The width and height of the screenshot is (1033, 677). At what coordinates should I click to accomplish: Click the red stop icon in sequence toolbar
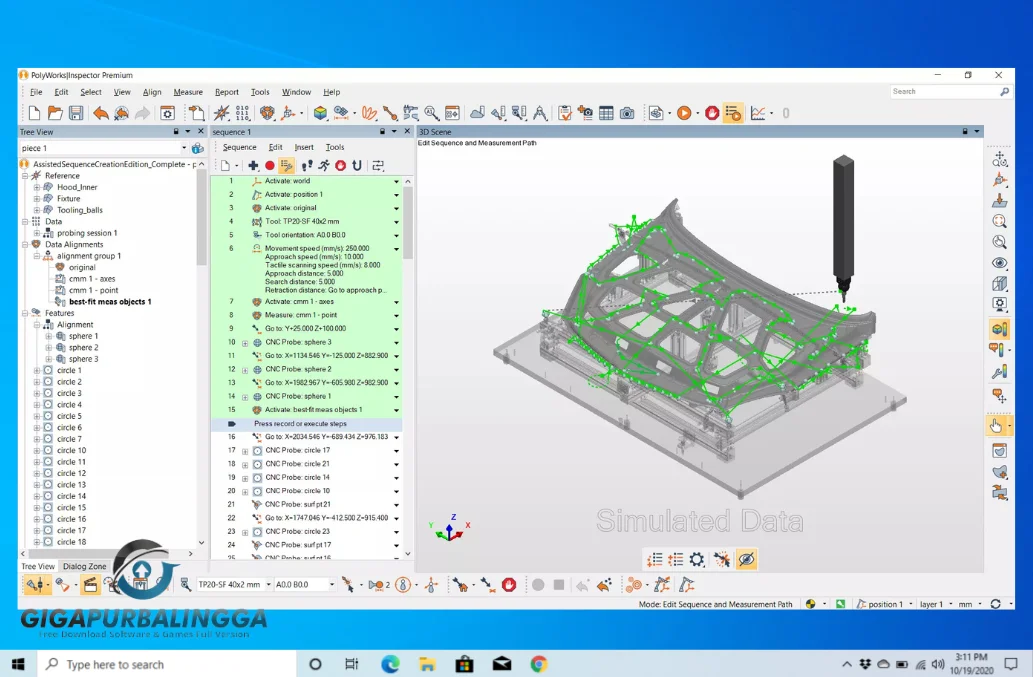(341, 165)
